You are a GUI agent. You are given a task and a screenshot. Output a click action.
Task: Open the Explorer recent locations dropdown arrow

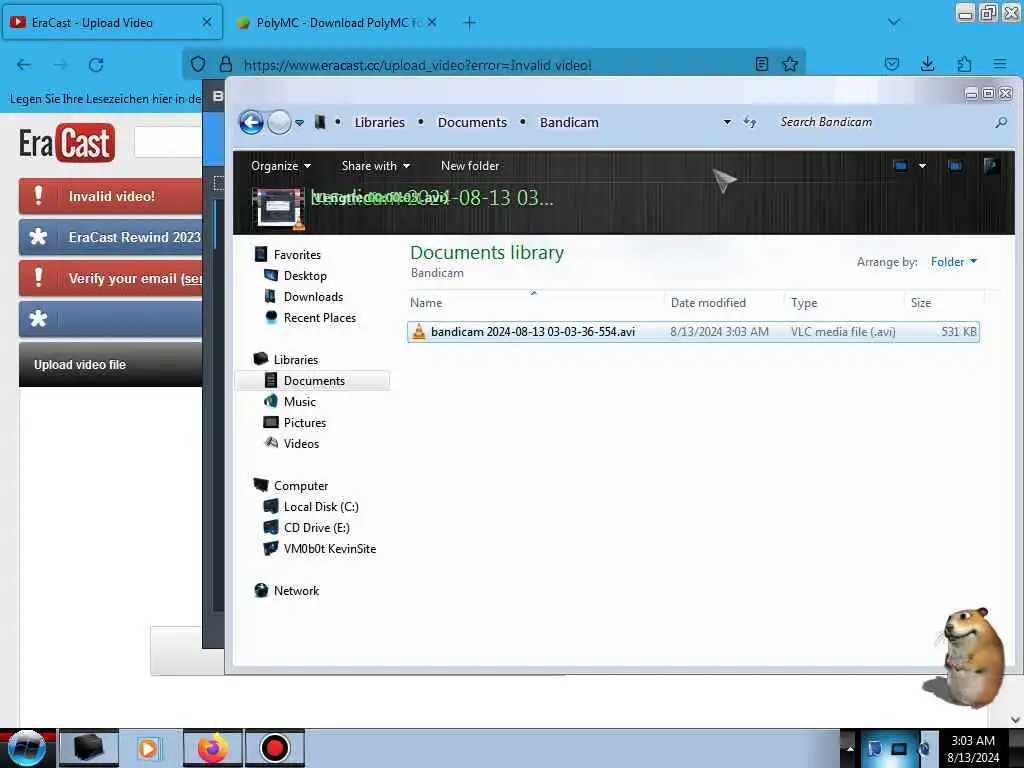(299, 123)
